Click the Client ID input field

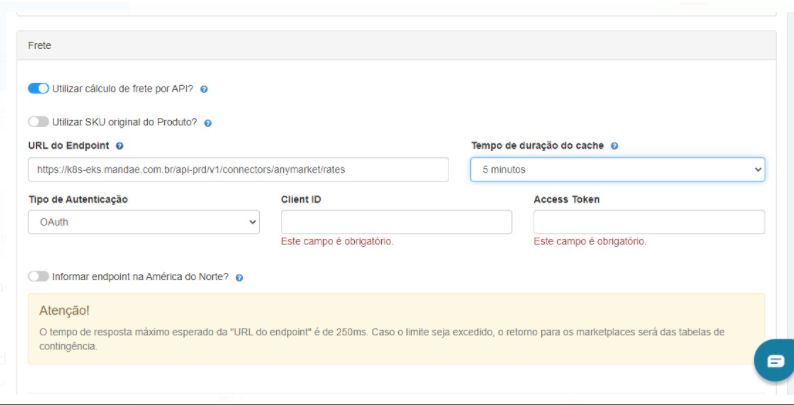click(x=396, y=222)
